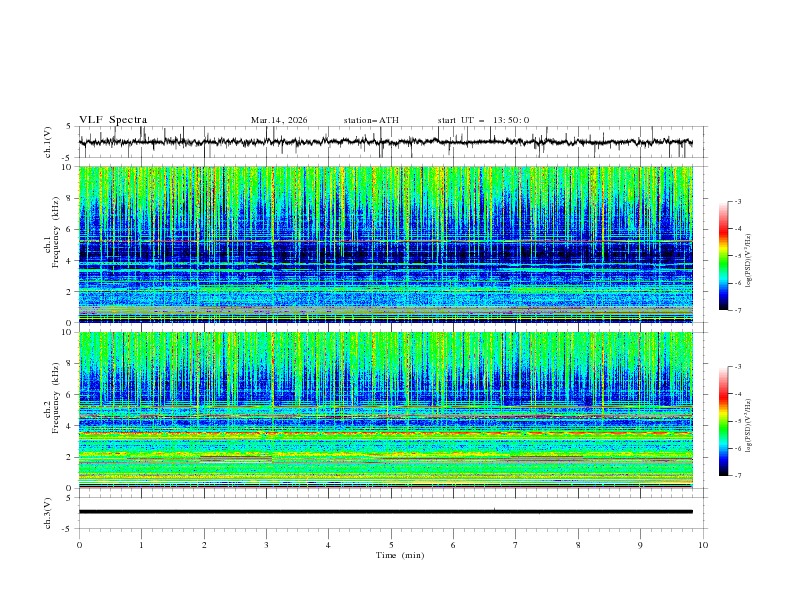
Task: Select the date text "Mar.14, 2026"
Action: pyautogui.click(x=279, y=120)
